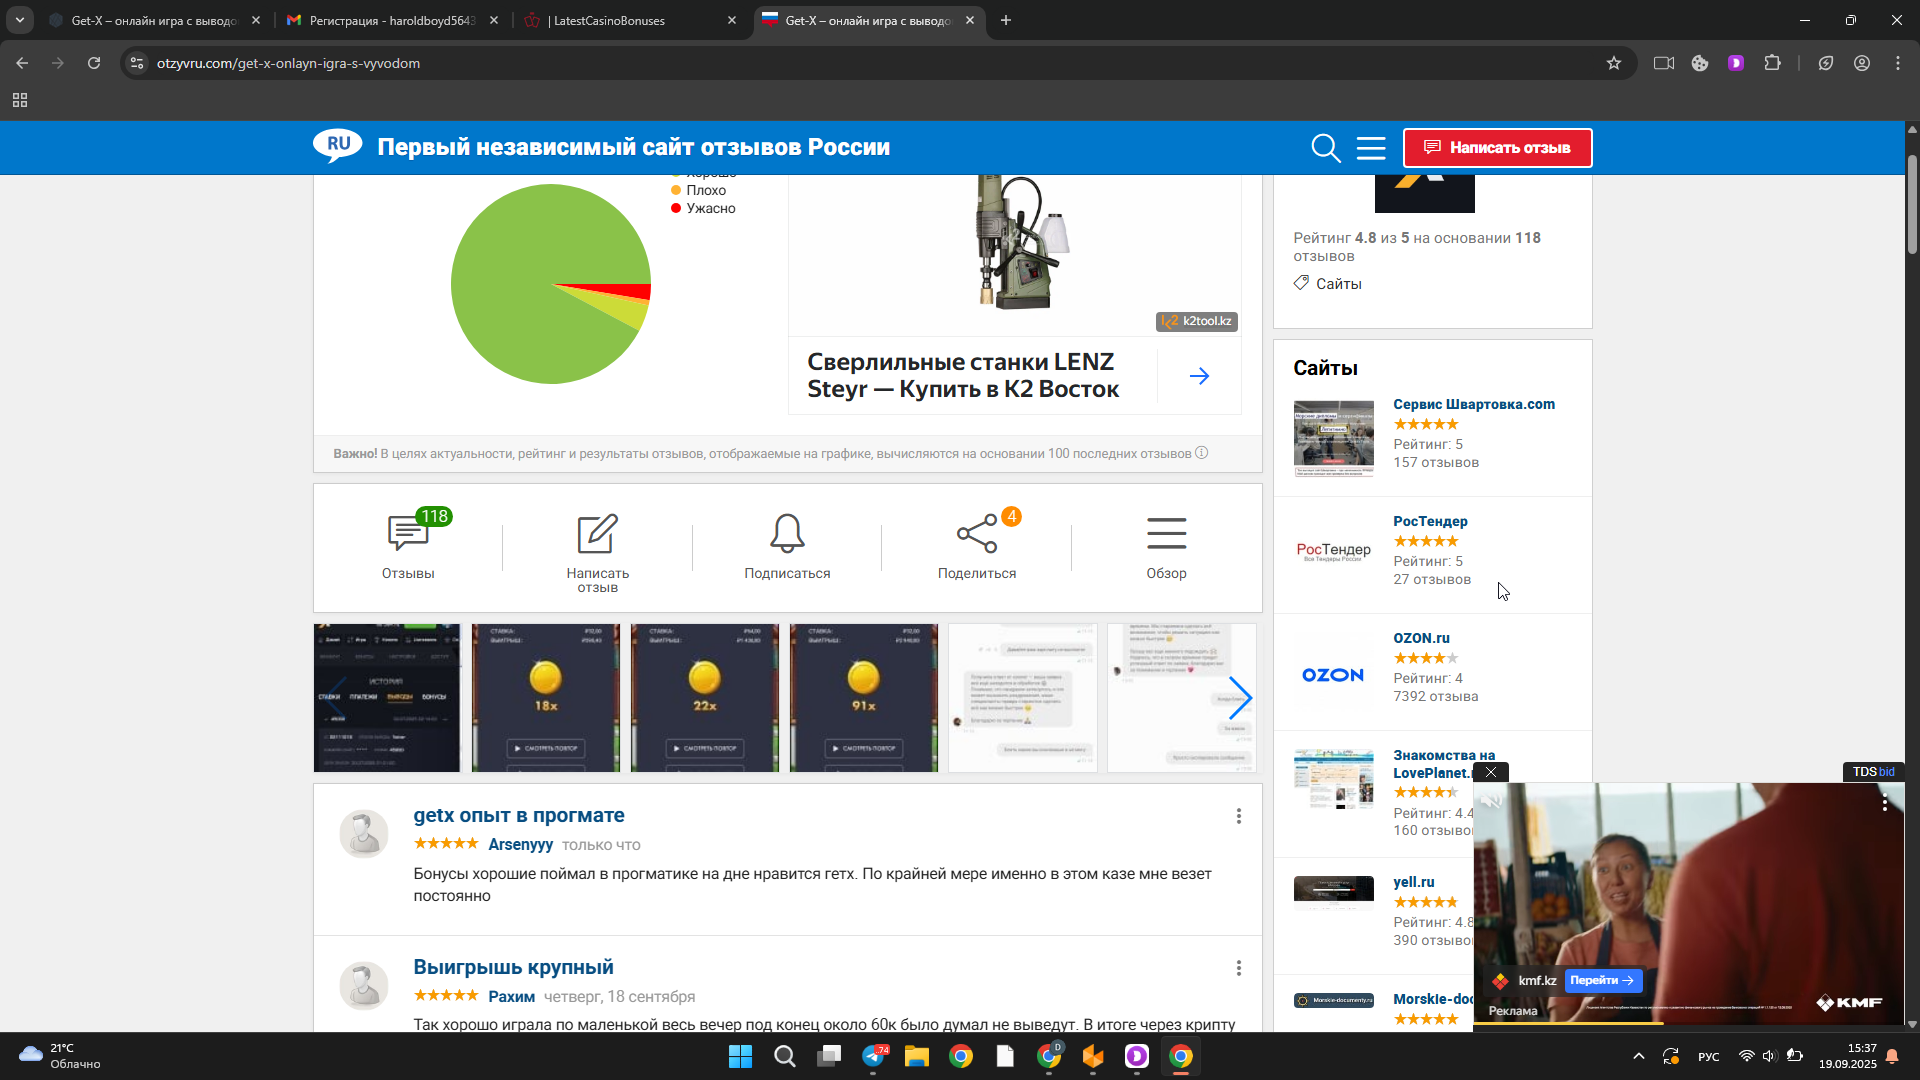Click Перейти button in kmf.kz ad

point(1602,981)
